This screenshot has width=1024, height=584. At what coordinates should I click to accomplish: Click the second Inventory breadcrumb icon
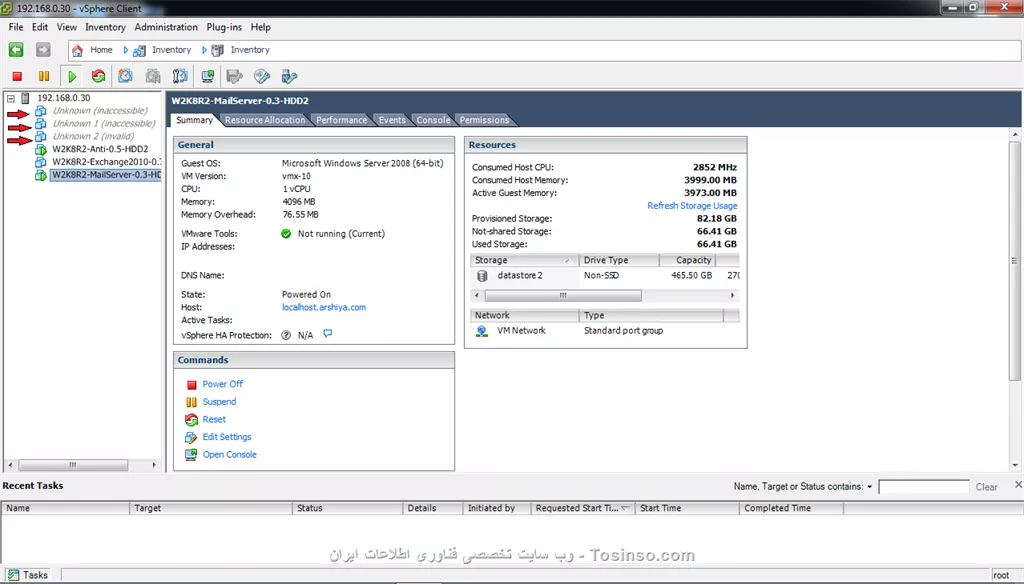(218, 50)
